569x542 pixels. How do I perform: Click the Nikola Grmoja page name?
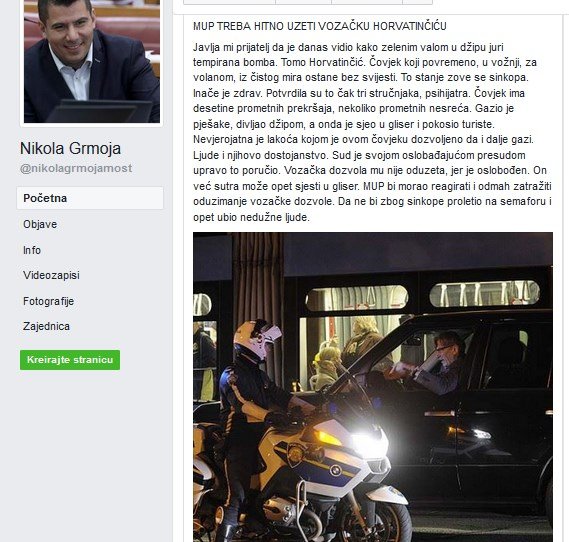click(x=70, y=148)
